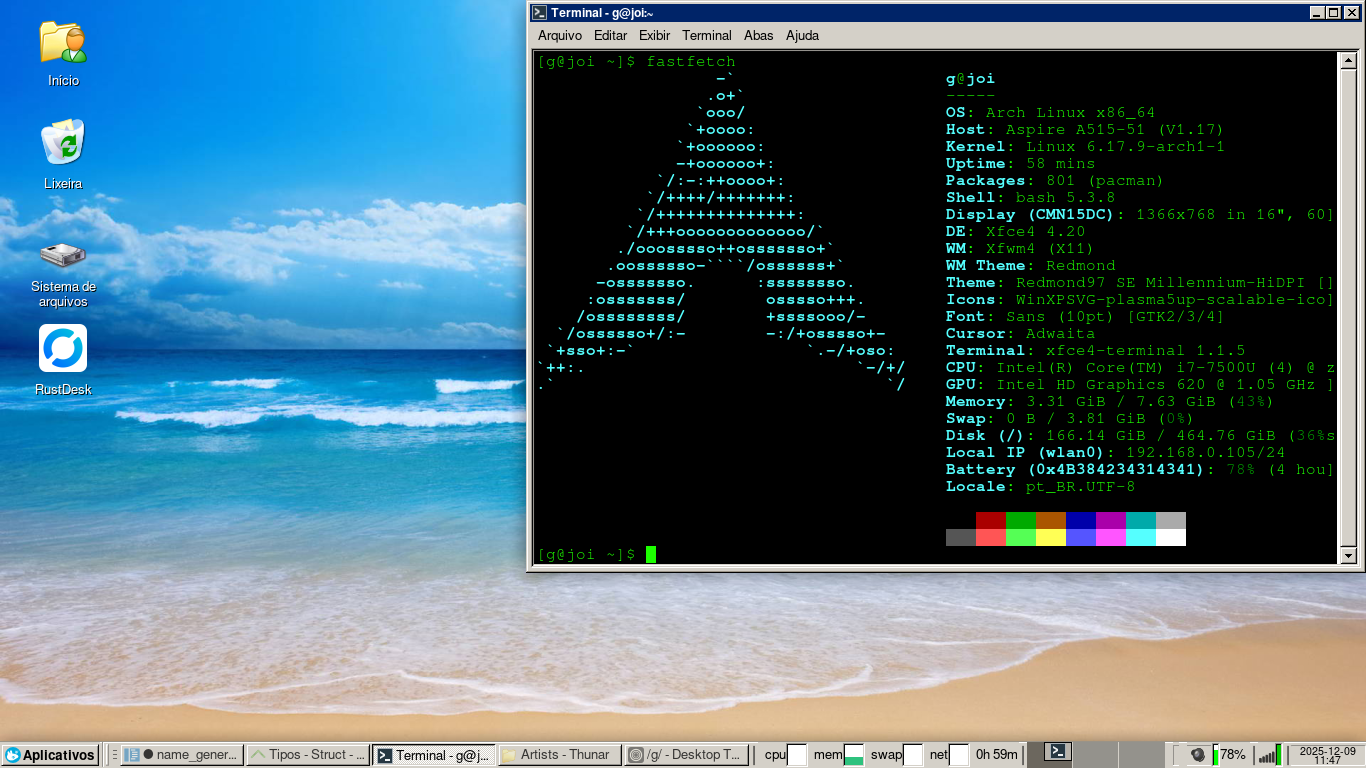Open the Arquivo menu in Terminal
The image size is (1366, 768).
560,35
